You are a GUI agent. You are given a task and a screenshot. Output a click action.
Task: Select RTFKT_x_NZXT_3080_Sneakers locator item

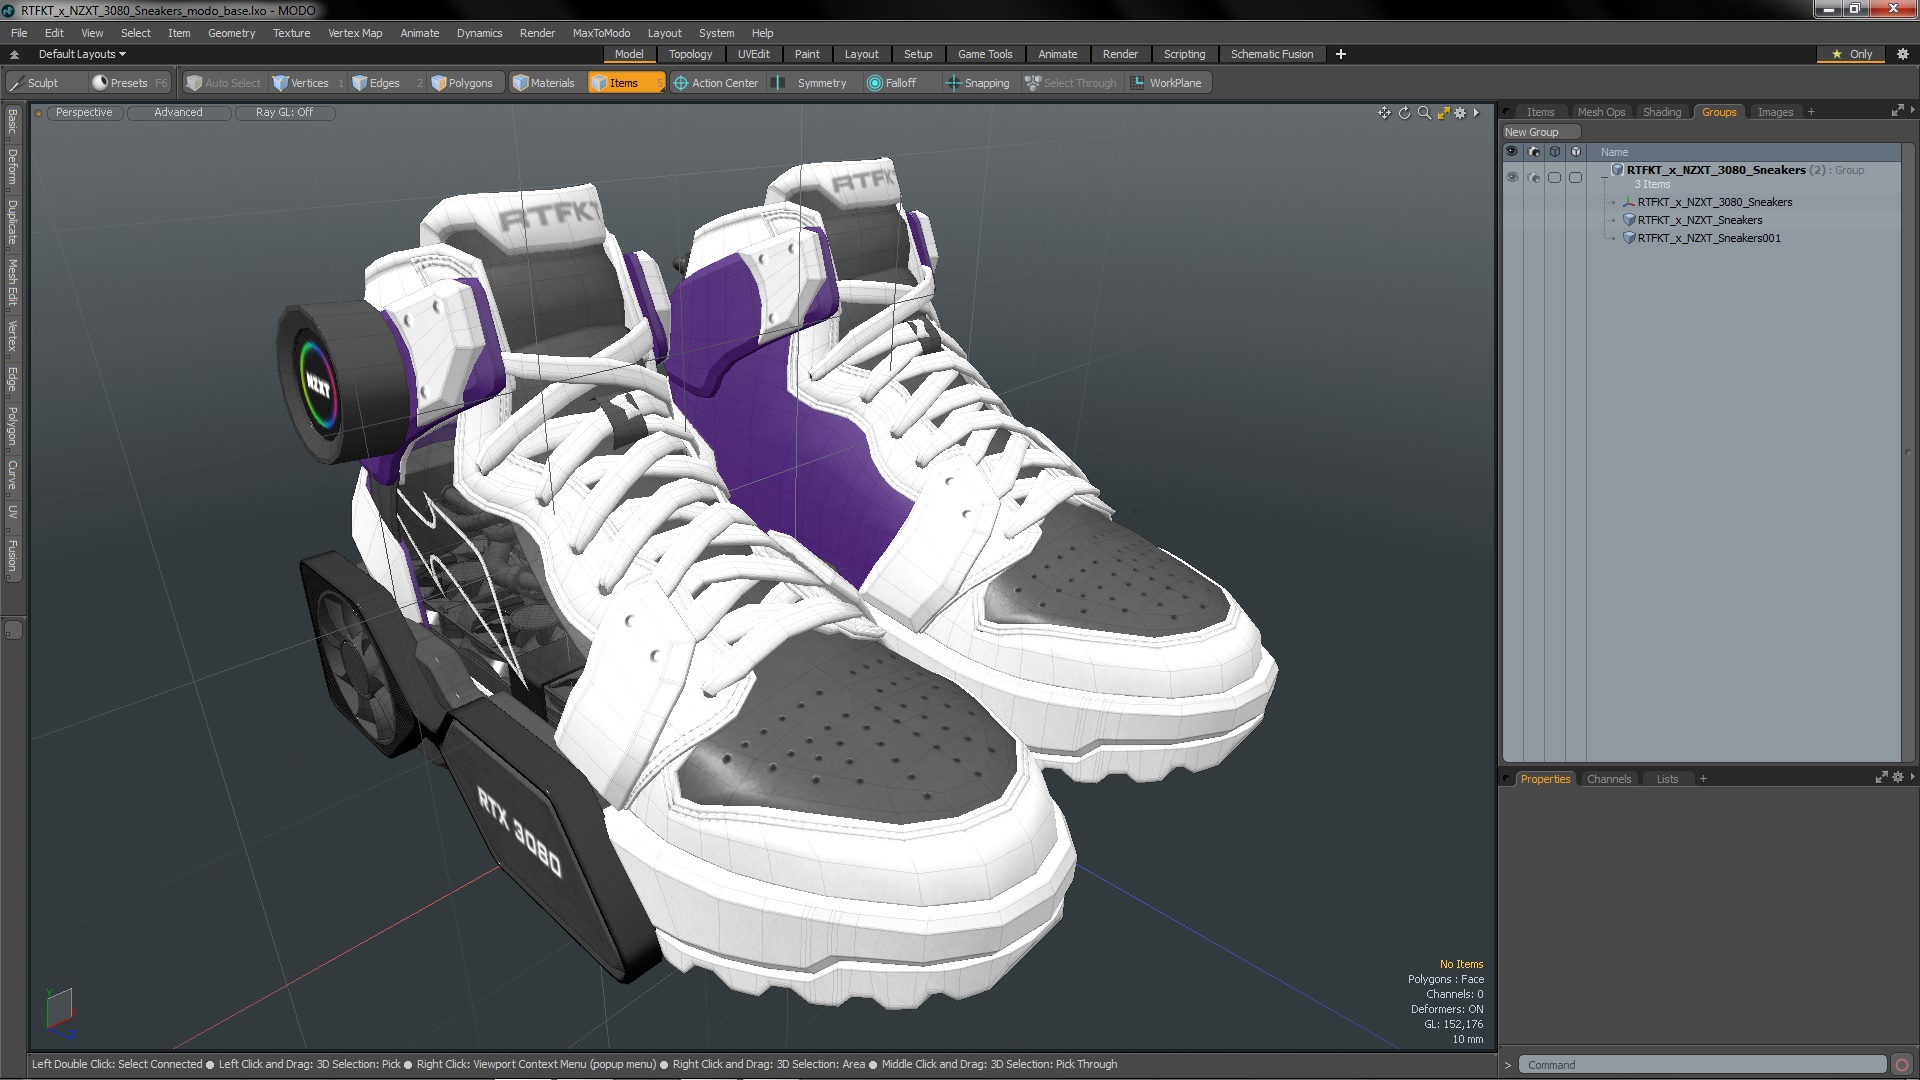(1714, 202)
